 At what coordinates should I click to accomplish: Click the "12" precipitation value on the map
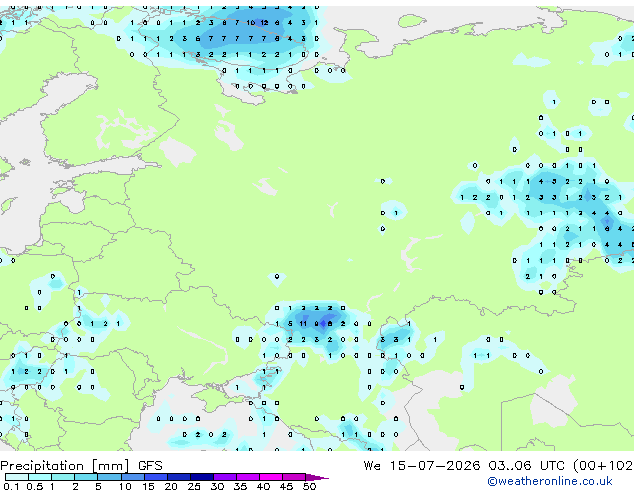coord(264,23)
